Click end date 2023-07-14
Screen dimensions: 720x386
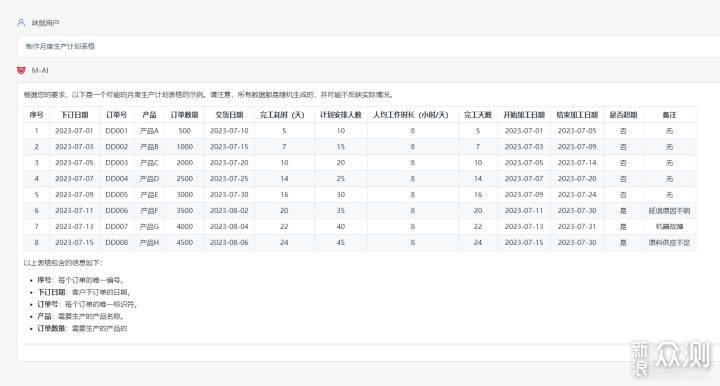coord(577,162)
